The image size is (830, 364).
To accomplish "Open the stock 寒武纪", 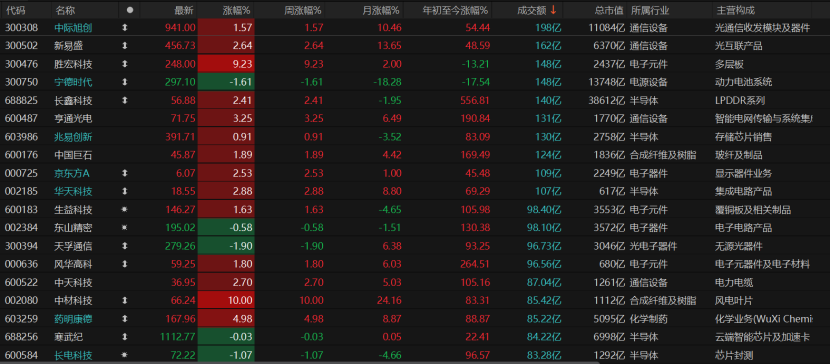I will click(x=69, y=337).
